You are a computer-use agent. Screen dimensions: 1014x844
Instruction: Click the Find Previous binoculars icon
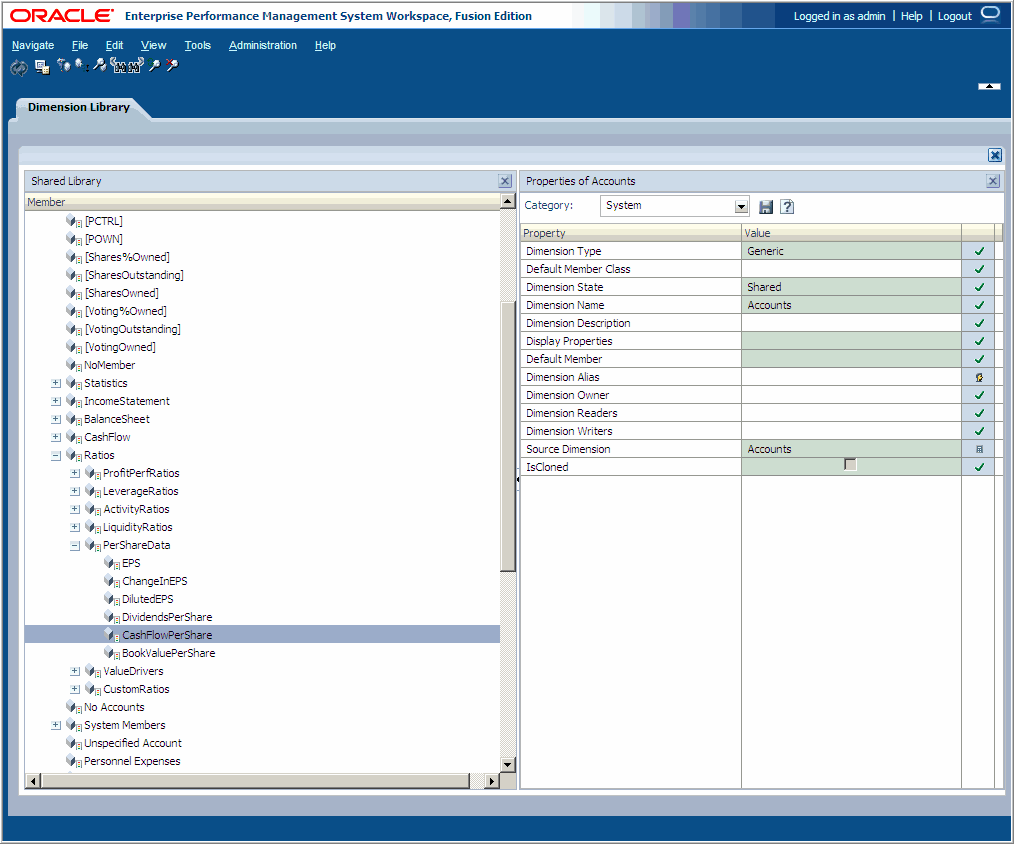point(118,65)
